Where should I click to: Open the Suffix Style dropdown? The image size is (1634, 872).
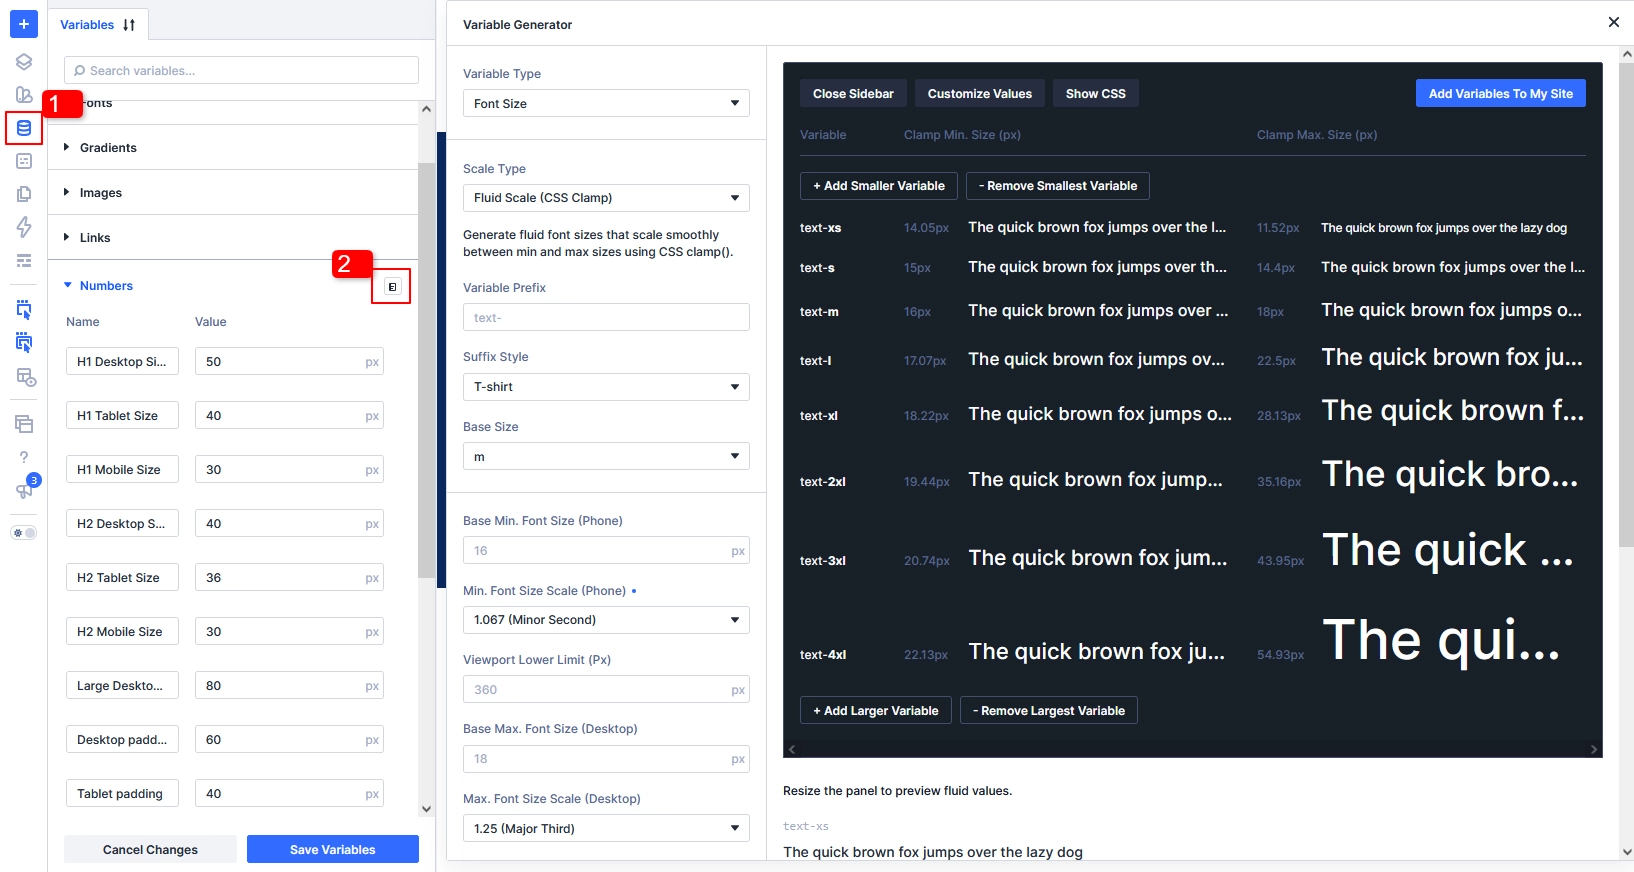tap(606, 387)
